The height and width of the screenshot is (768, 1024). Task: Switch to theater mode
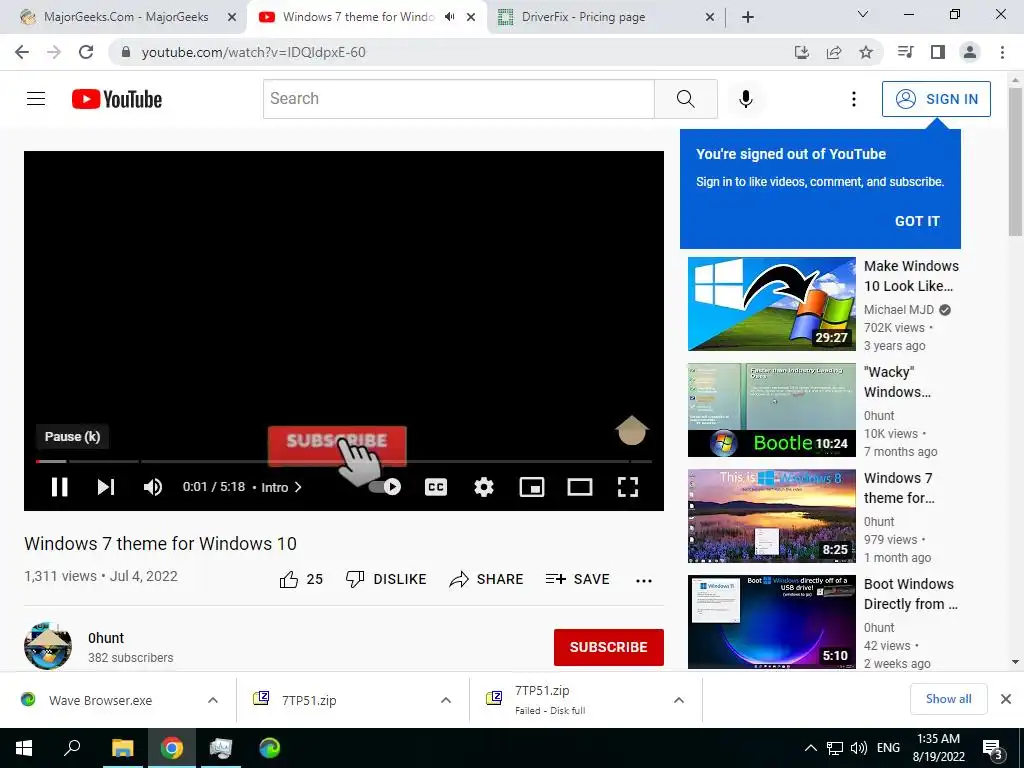point(579,487)
